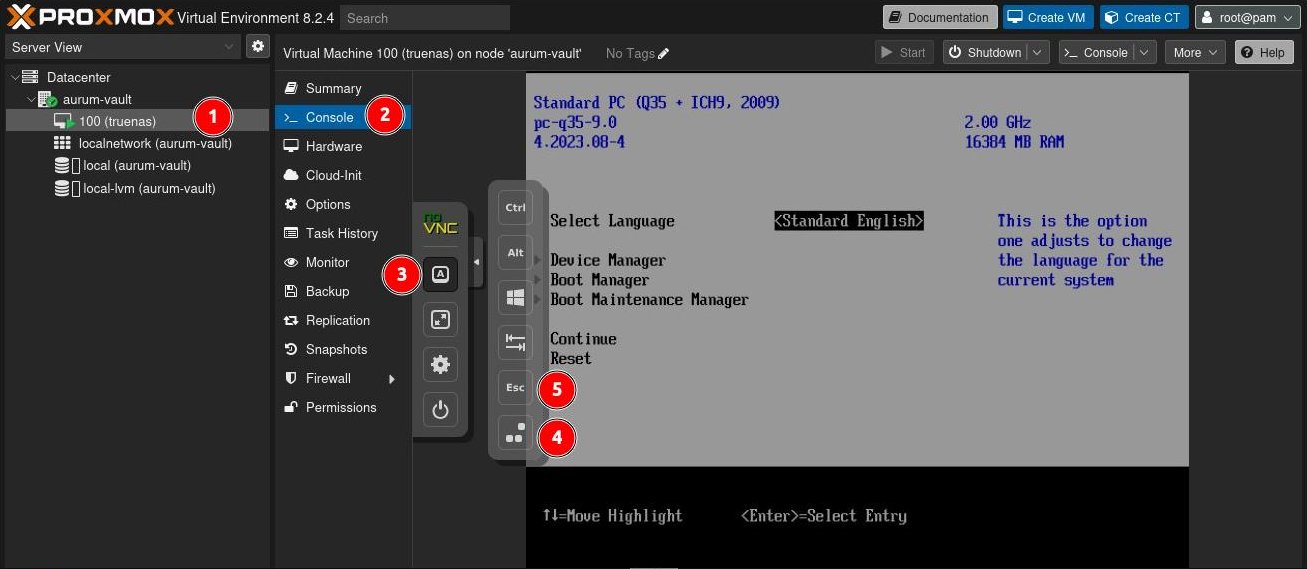1307x569 pixels.
Task: Click the Start button
Action: (x=904, y=52)
